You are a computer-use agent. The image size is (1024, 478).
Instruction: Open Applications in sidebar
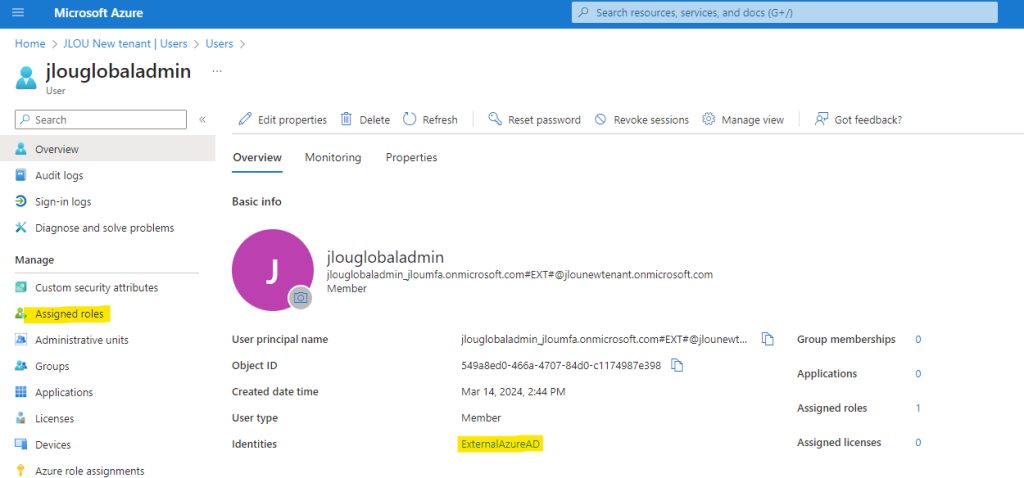click(64, 392)
